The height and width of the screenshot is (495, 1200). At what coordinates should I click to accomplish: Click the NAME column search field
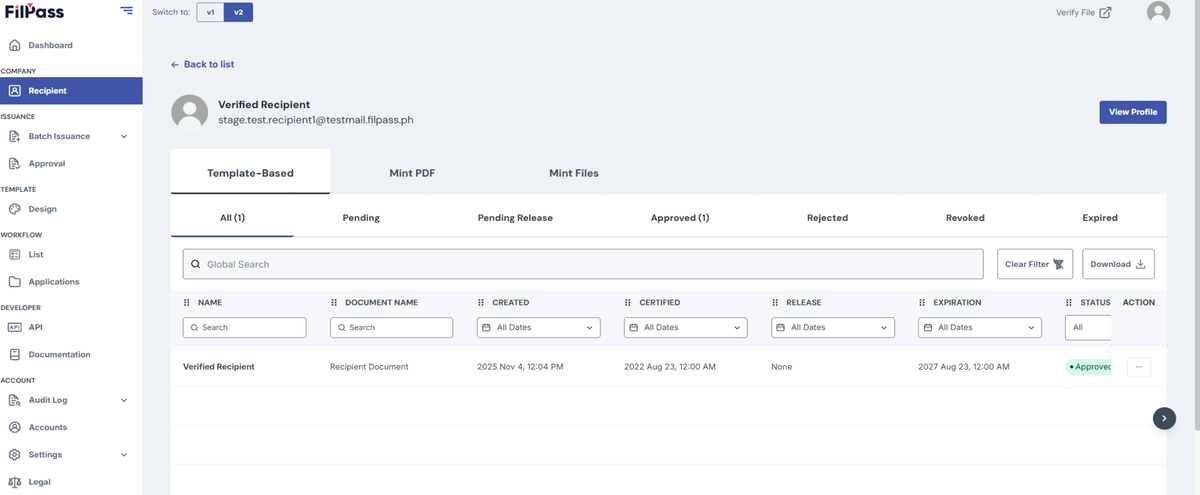(244, 327)
